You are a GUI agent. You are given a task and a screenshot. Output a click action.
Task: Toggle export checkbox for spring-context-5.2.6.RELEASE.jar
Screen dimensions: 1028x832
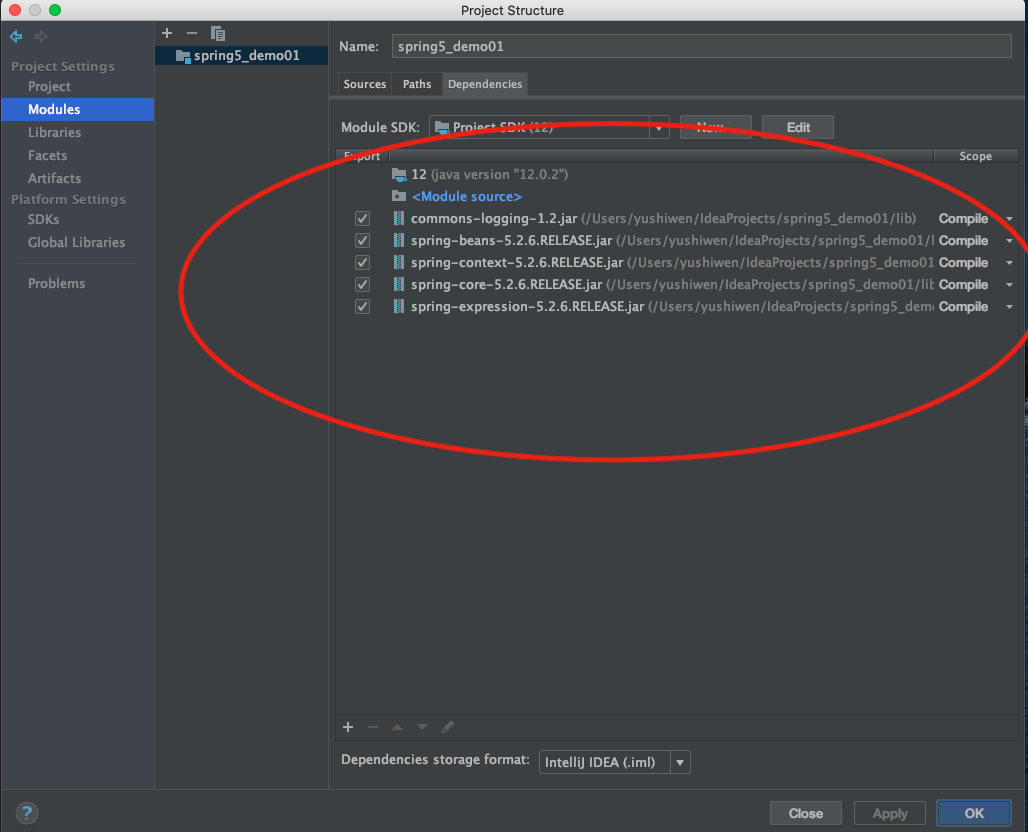pos(363,262)
